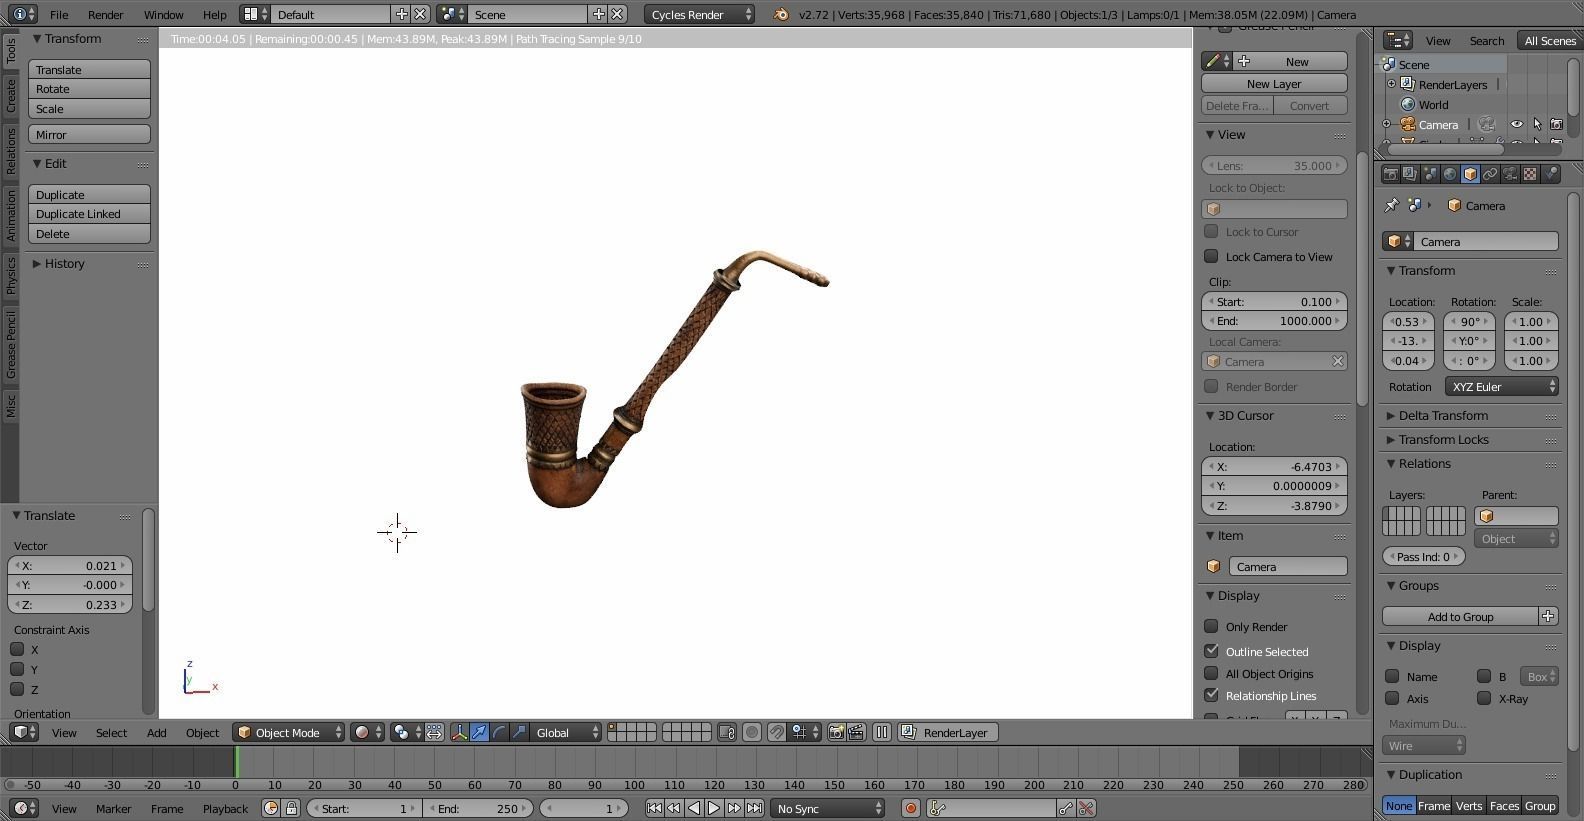The width and height of the screenshot is (1584, 821).
Task: Open the XYZ Euler rotation mode dropdown
Action: [1501, 386]
